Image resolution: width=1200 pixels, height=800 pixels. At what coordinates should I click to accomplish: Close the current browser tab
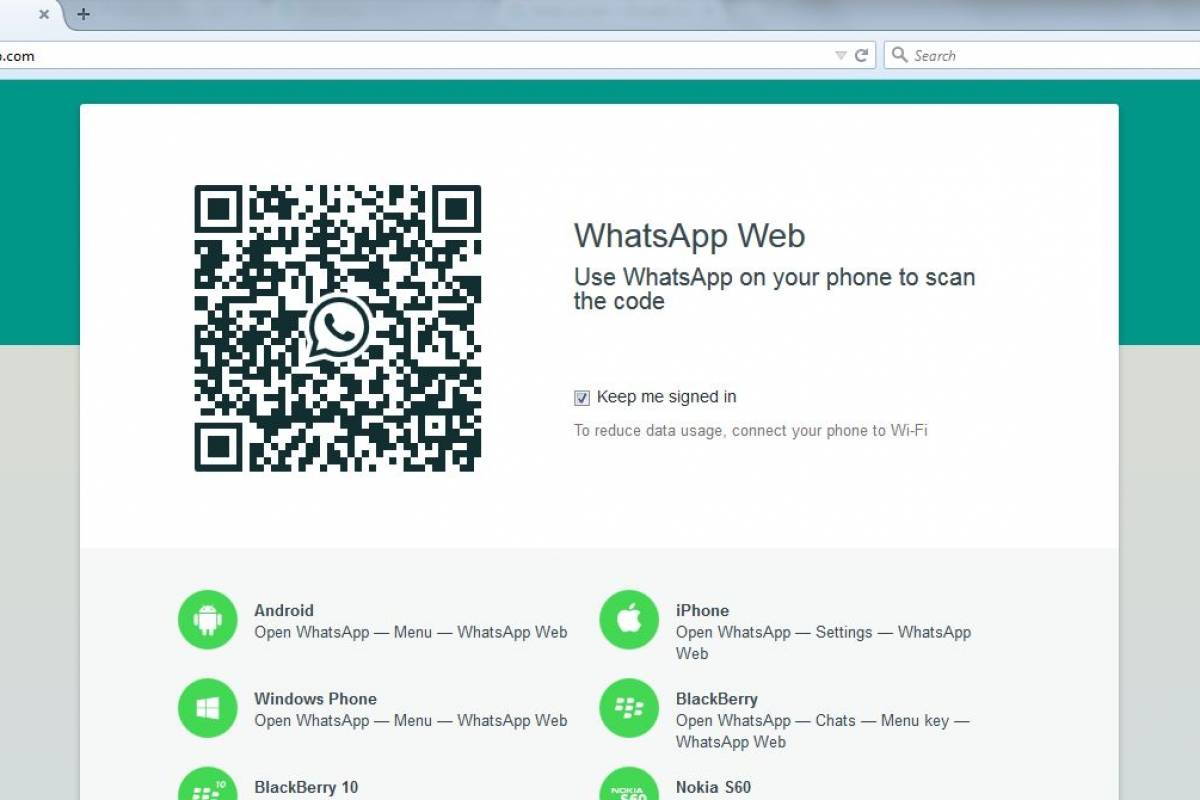point(44,14)
